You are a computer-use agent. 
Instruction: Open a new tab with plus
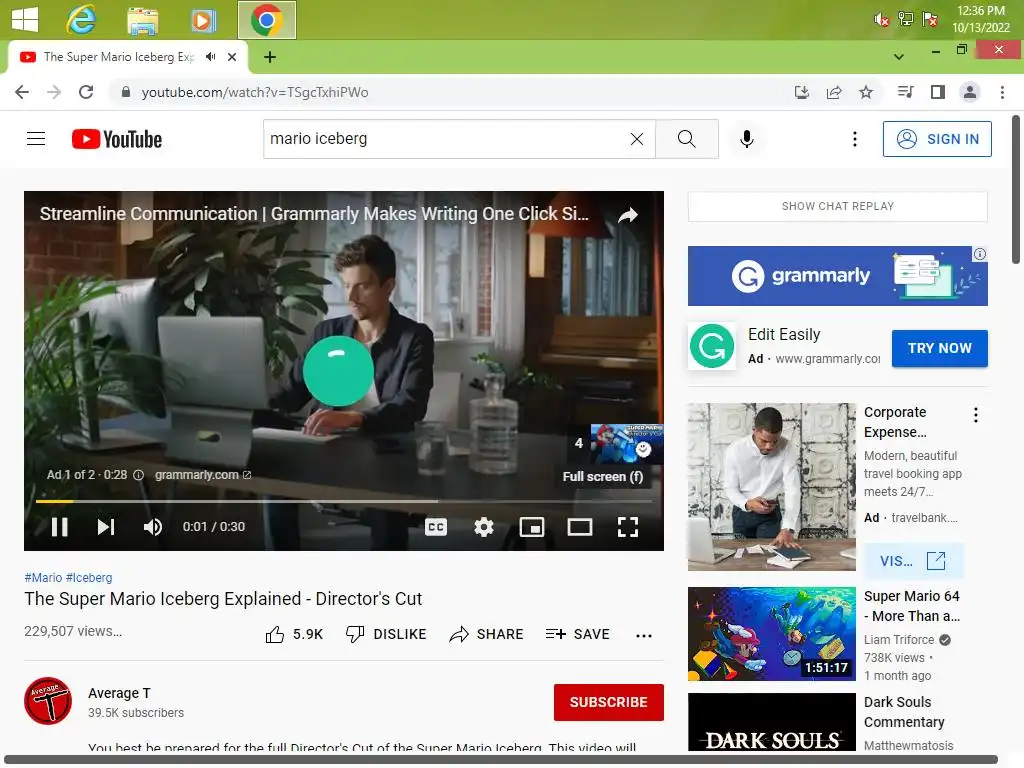pos(270,57)
